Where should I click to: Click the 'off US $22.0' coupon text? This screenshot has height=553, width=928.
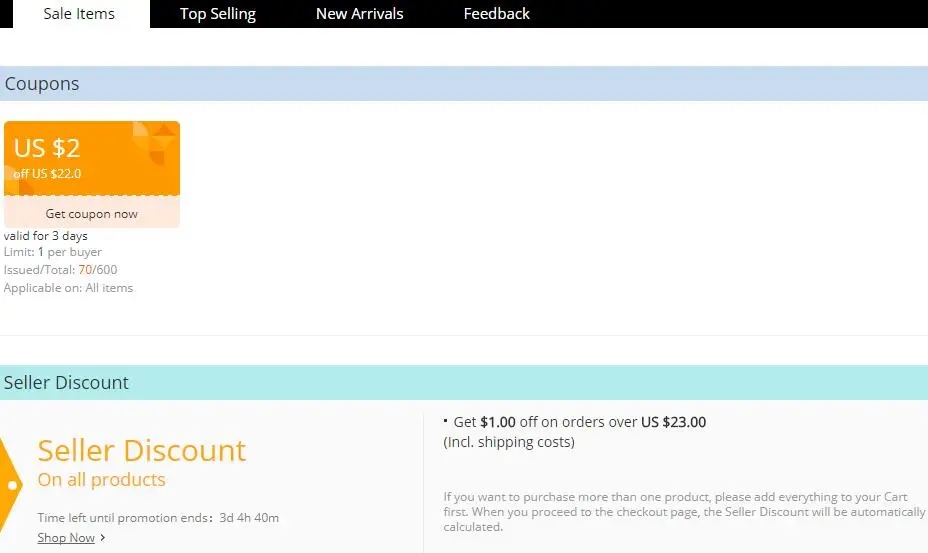point(47,173)
